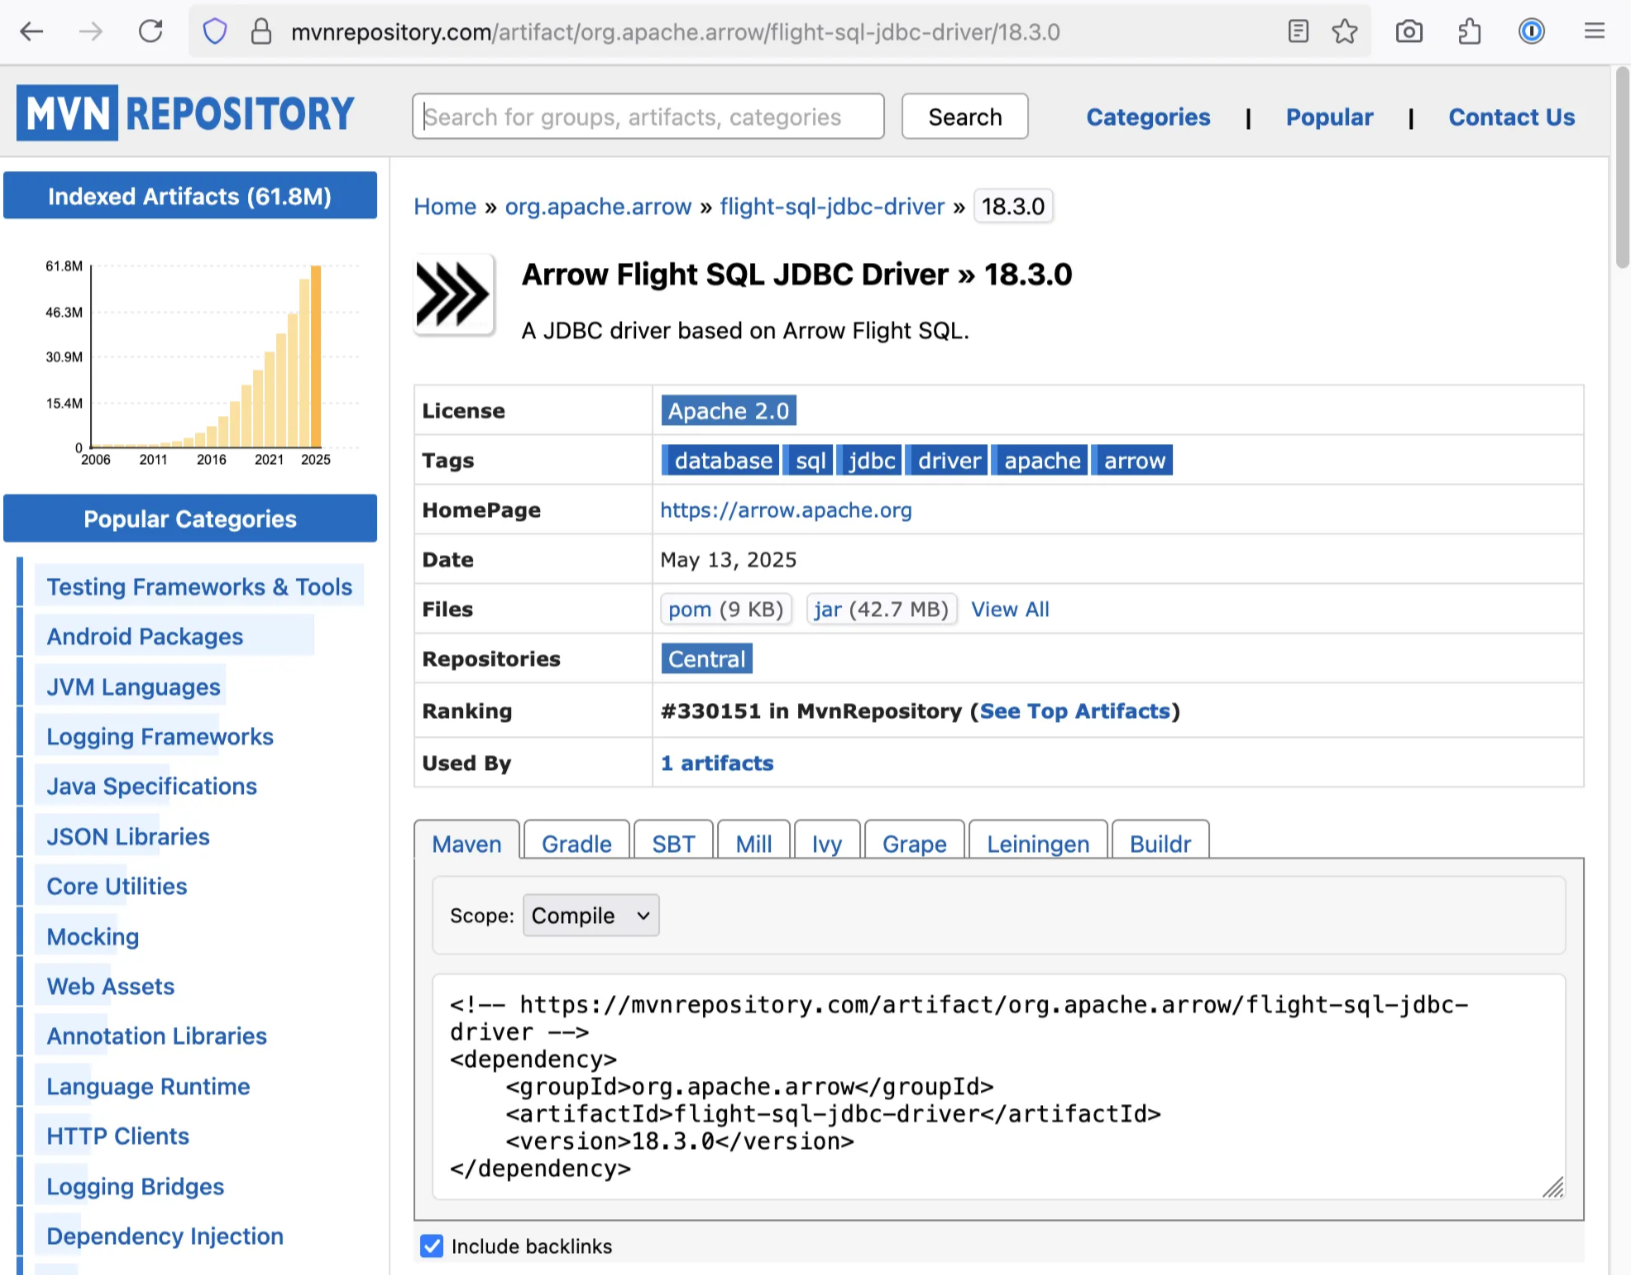Toggle reader view icon in address bar
This screenshot has height=1275, width=1631.
[x=1298, y=32]
